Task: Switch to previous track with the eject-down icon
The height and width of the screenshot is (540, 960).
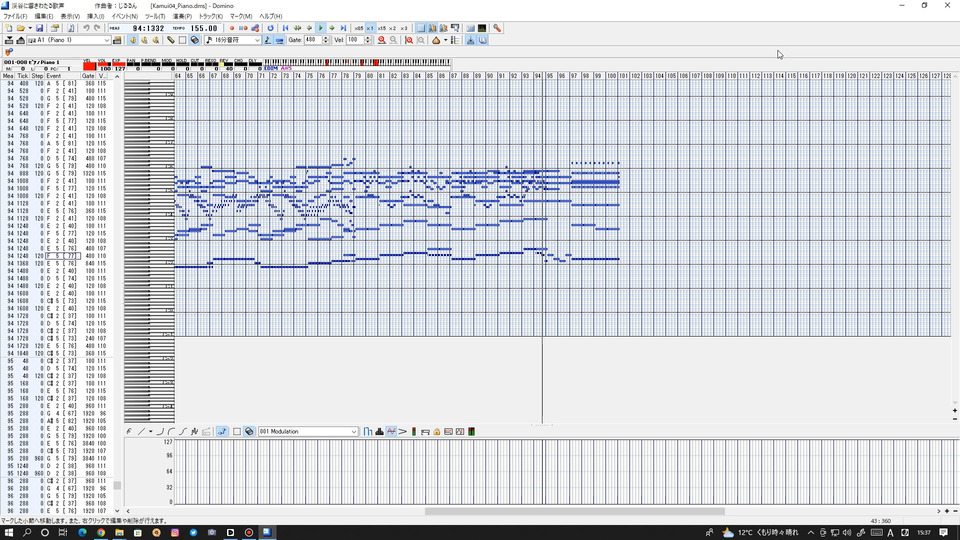Action: coord(9,40)
